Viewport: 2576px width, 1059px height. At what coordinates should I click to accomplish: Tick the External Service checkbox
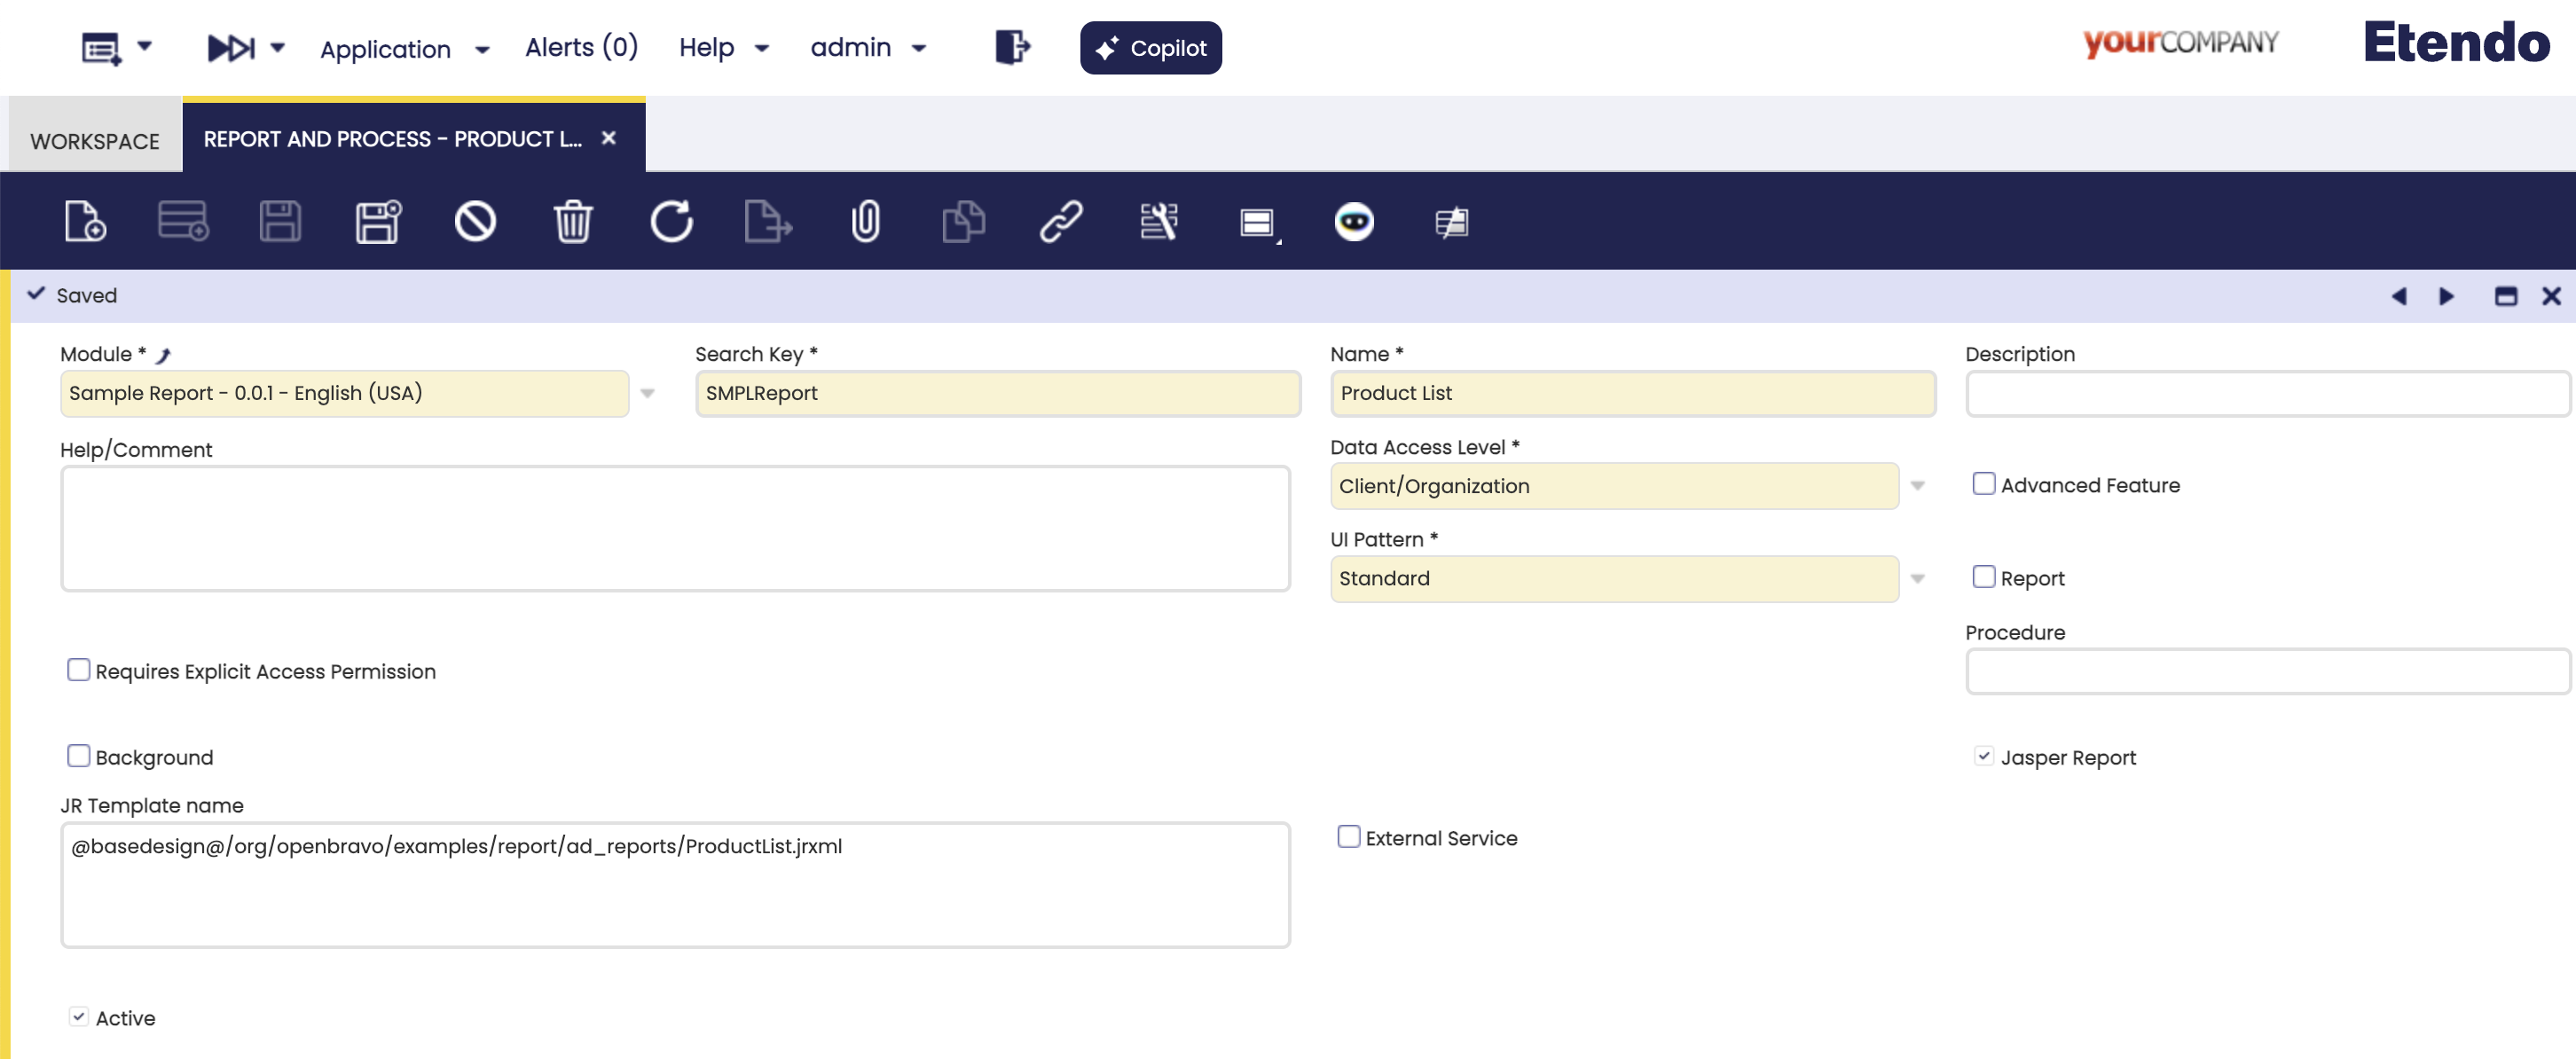pyautogui.click(x=1349, y=837)
